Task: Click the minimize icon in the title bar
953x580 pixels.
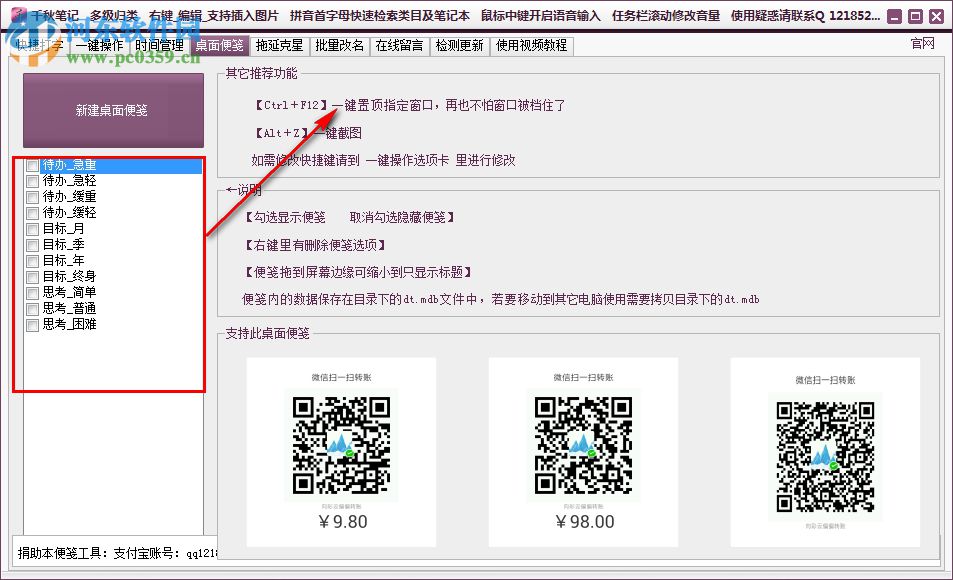Action: (x=896, y=15)
